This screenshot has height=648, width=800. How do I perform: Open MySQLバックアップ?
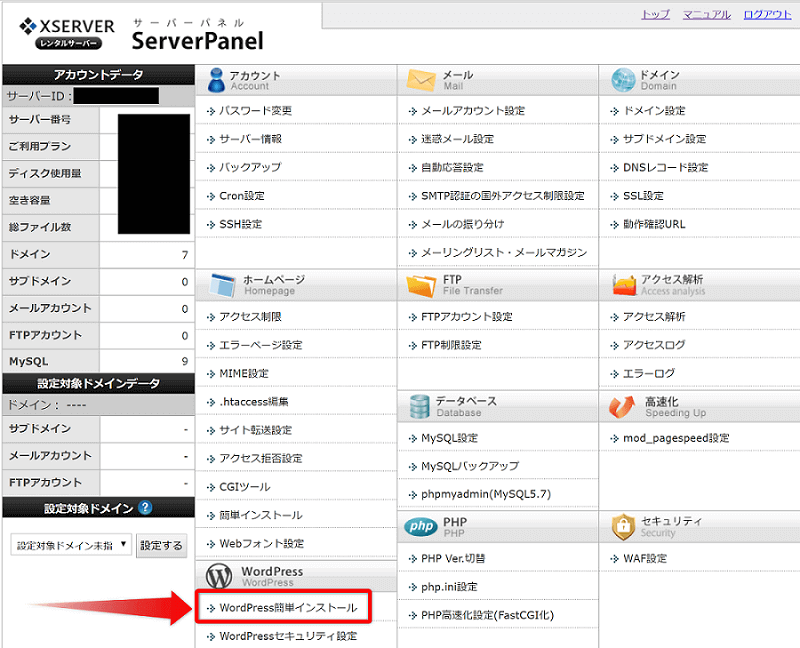[470, 466]
